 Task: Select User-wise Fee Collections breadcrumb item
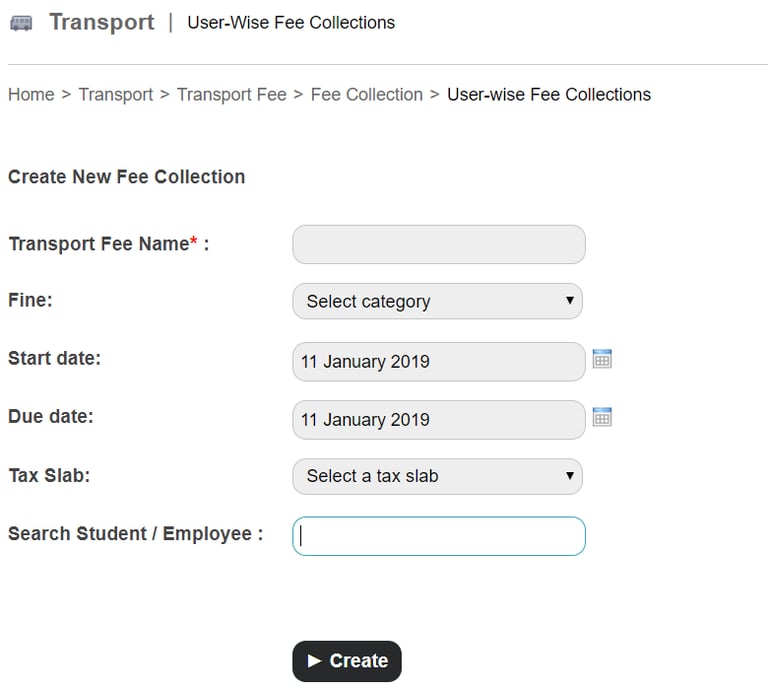(549, 95)
